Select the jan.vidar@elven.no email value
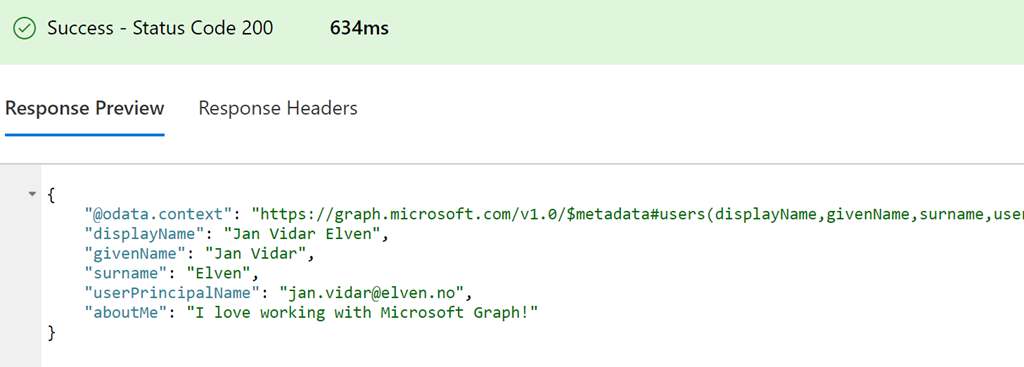Image resolution: width=1024 pixels, height=367 pixels. 372,293
